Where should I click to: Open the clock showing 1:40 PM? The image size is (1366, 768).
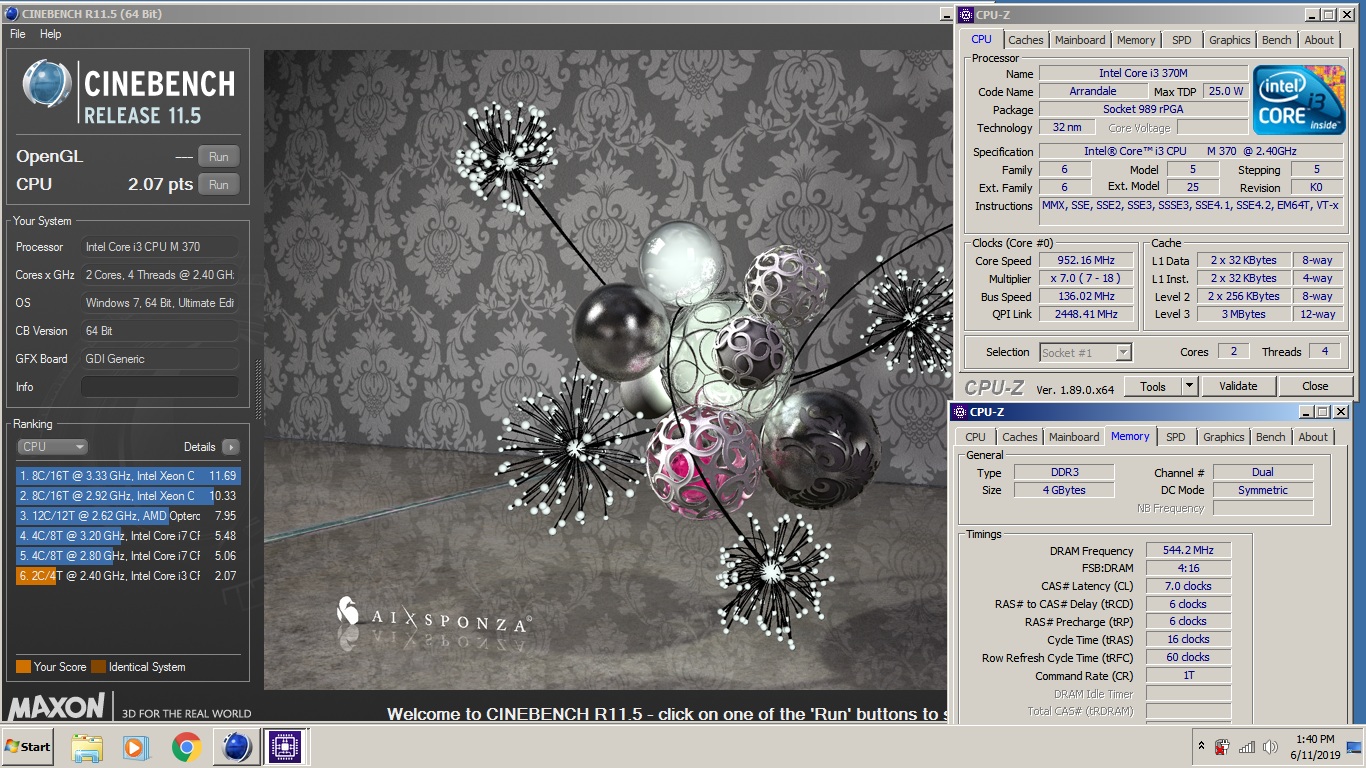click(1315, 747)
